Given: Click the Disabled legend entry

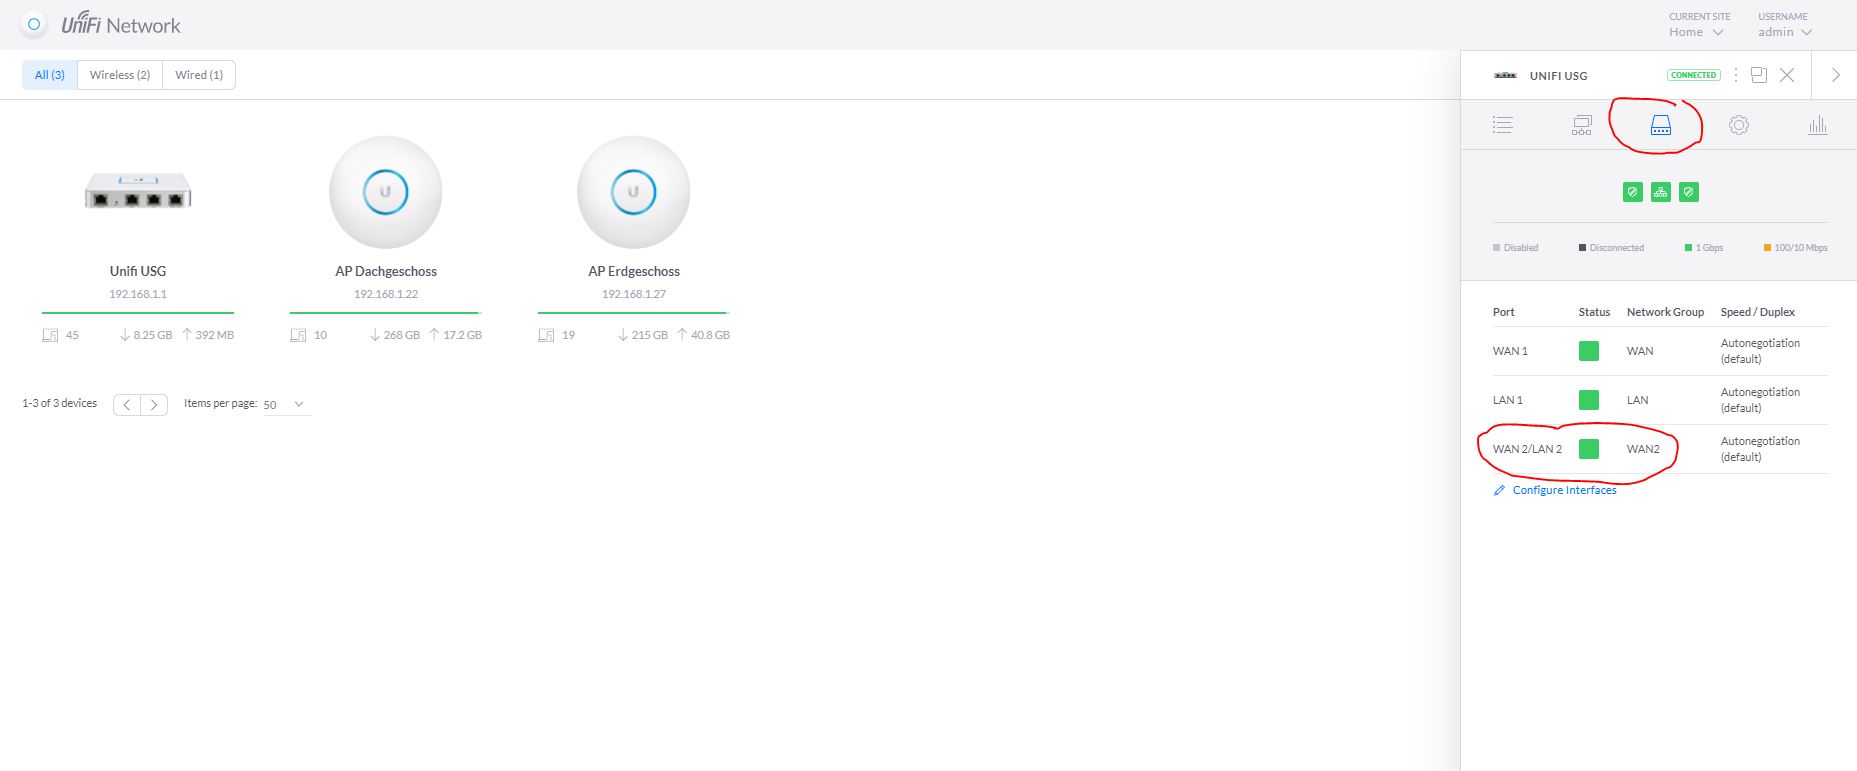Looking at the screenshot, I should tap(1516, 248).
